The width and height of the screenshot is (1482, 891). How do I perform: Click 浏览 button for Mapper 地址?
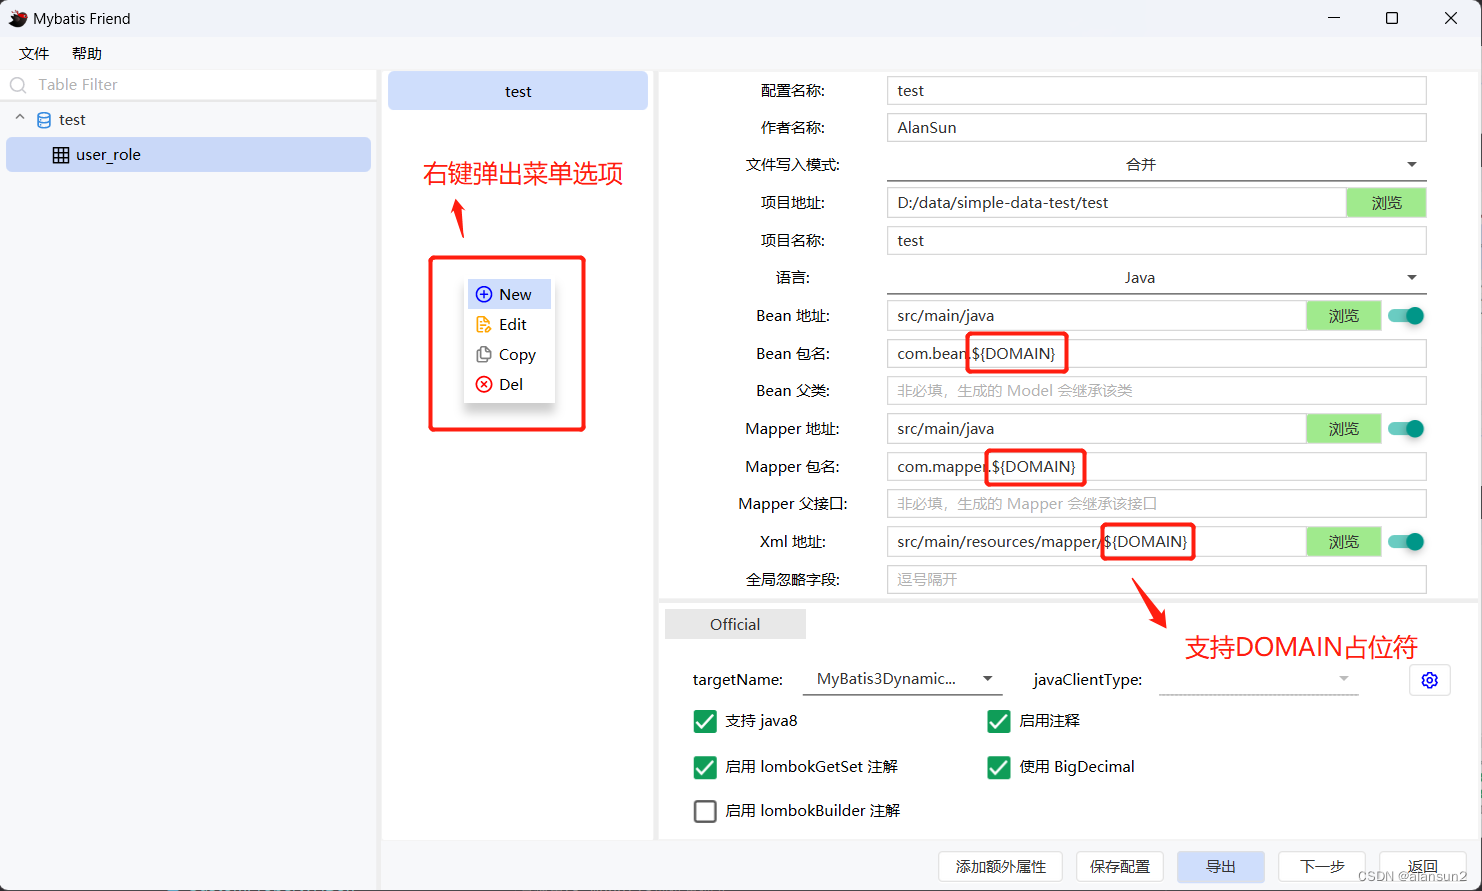coord(1344,429)
